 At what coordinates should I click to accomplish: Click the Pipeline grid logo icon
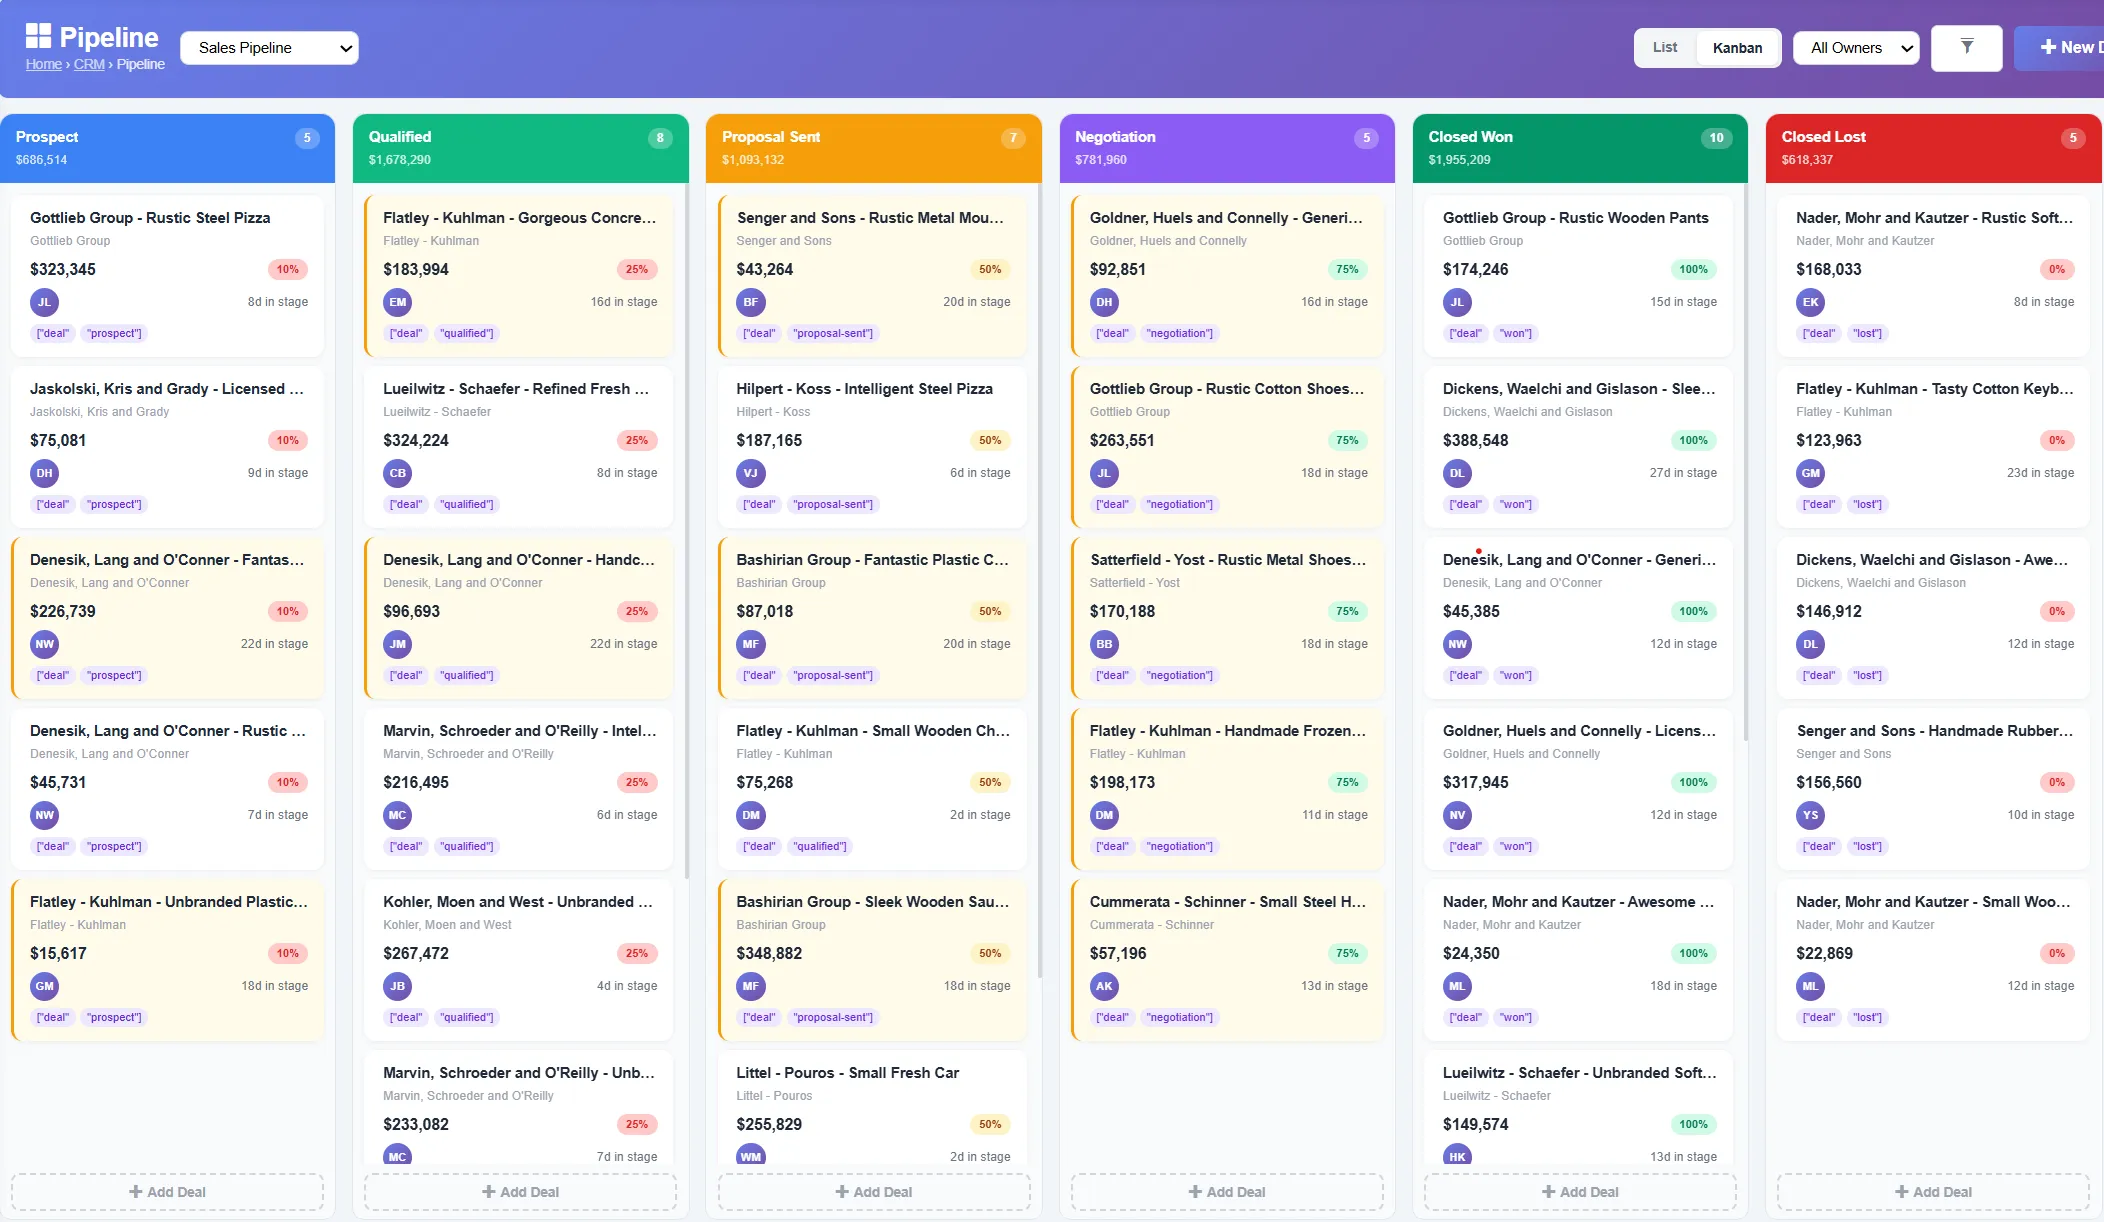coord(37,37)
